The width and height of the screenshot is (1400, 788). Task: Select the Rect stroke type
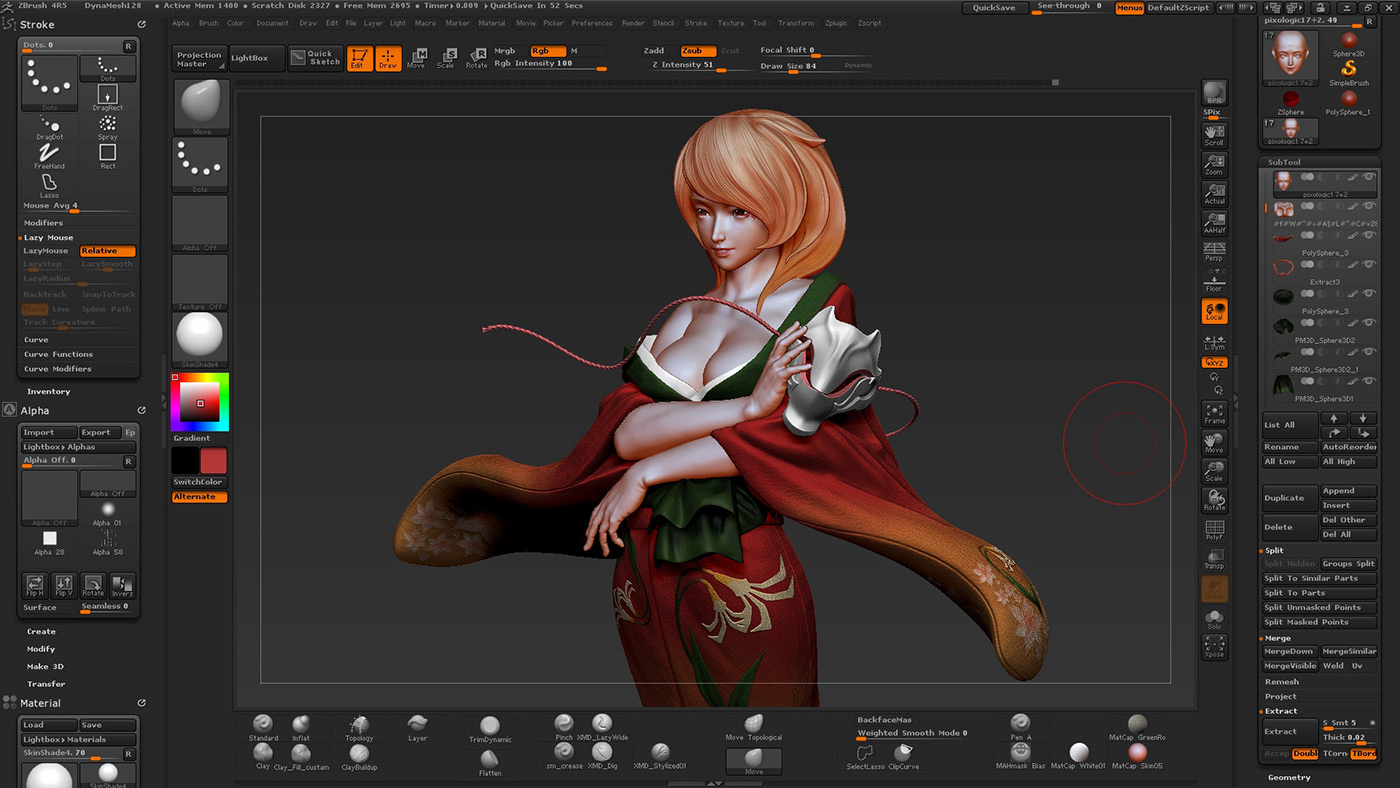(x=107, y=156)
